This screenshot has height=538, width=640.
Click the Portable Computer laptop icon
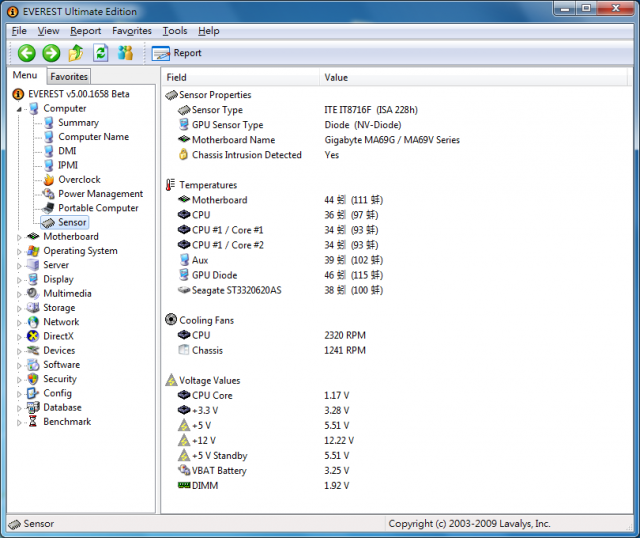[49, 208]
